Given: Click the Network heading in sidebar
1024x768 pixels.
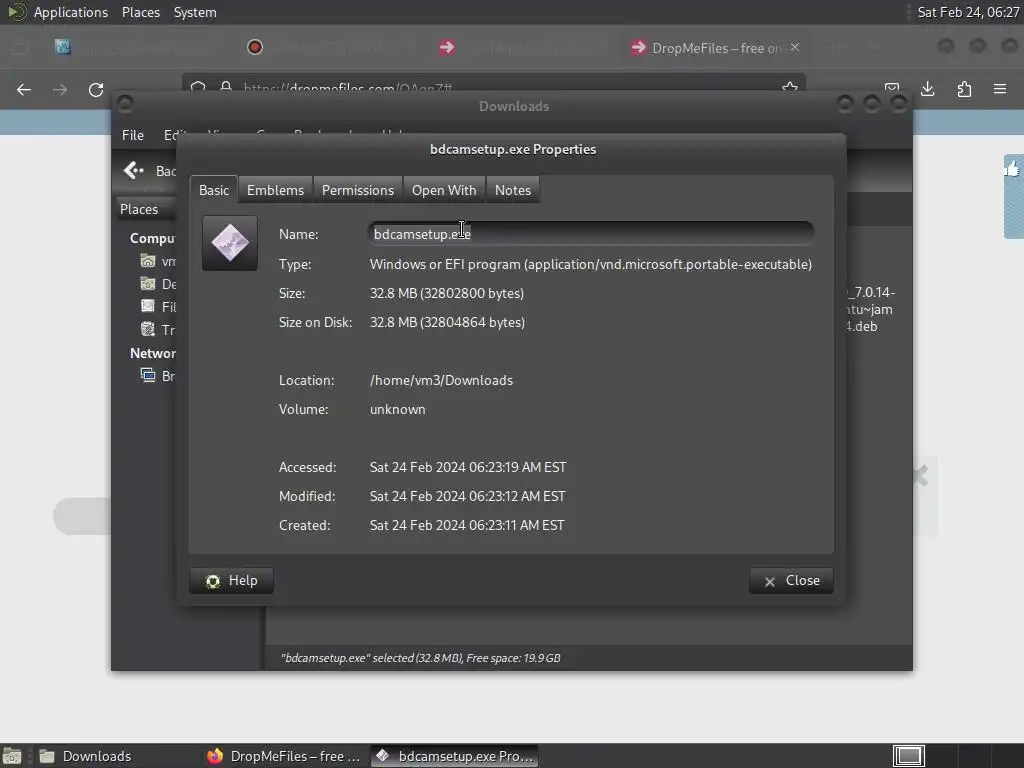Looking at the screenshot, I should point(153,353).
